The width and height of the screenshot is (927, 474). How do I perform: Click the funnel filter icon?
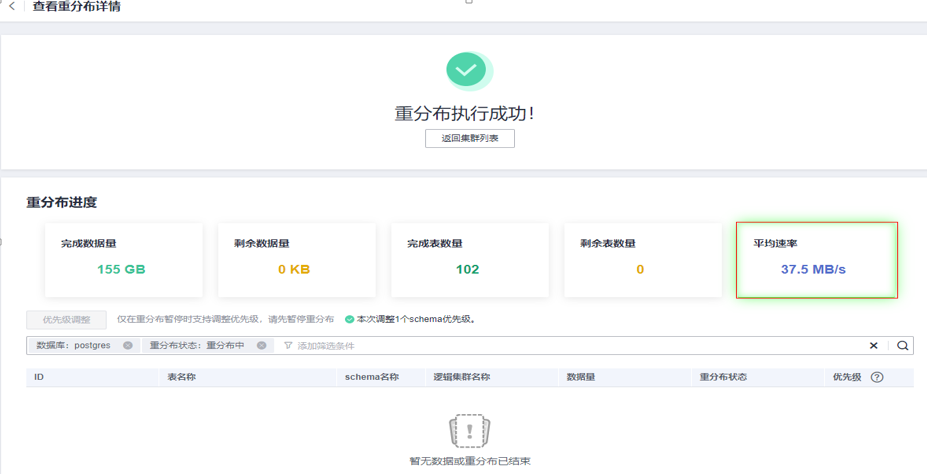tap(288, 346)
